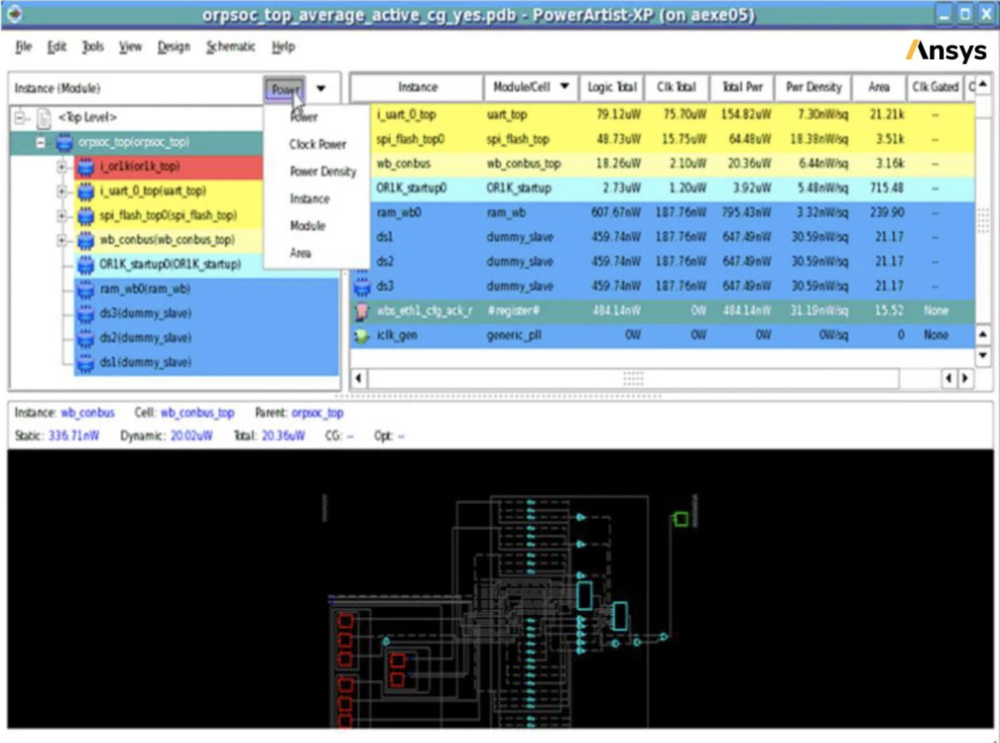Click the PowerArtist title bar application icon
This screenshot has width=1000, height=743.
(x=14, y=13)
